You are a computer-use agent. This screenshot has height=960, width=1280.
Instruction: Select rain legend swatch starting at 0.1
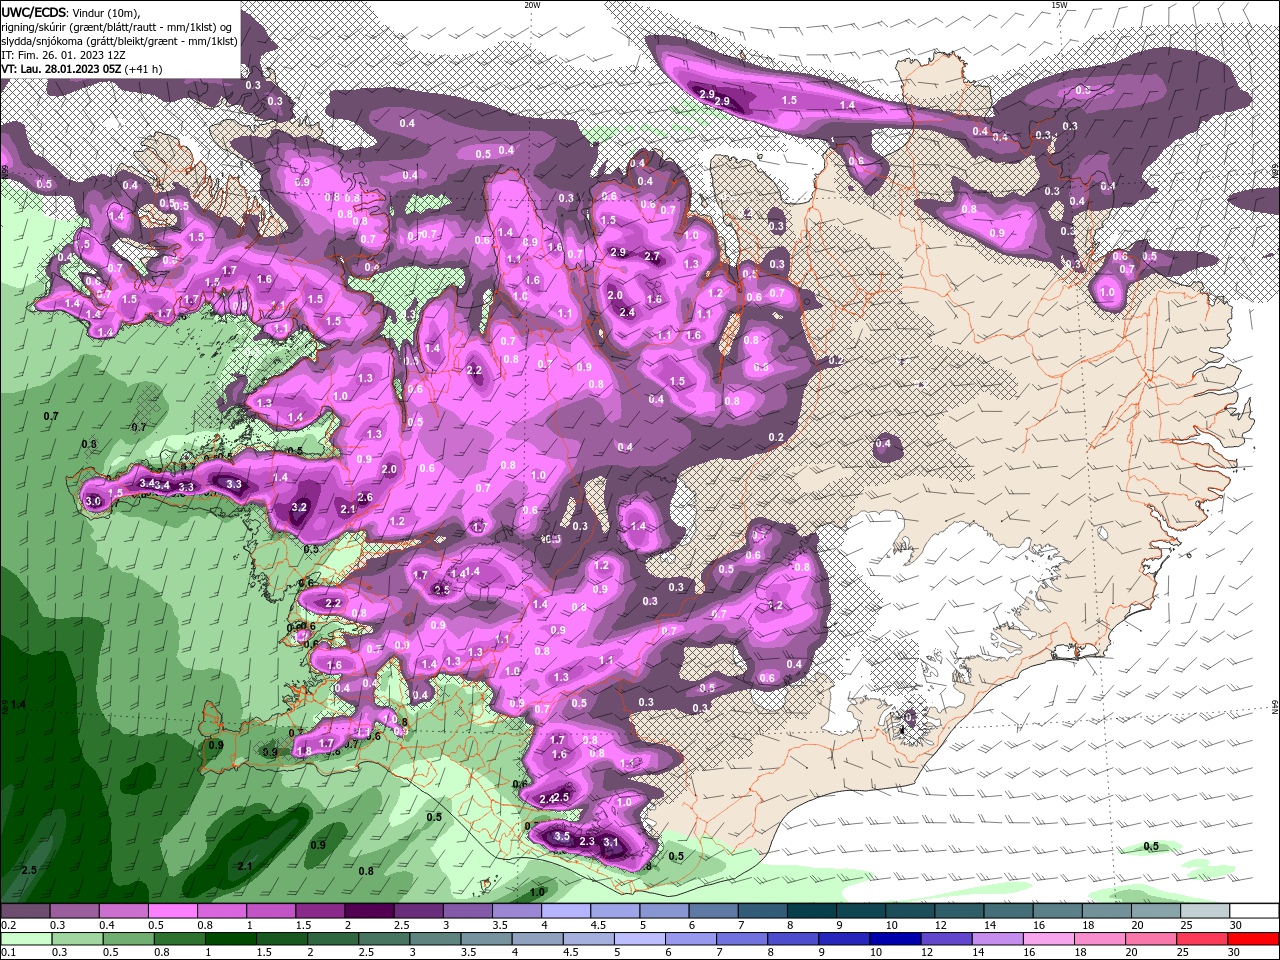[x=25, y=939]
